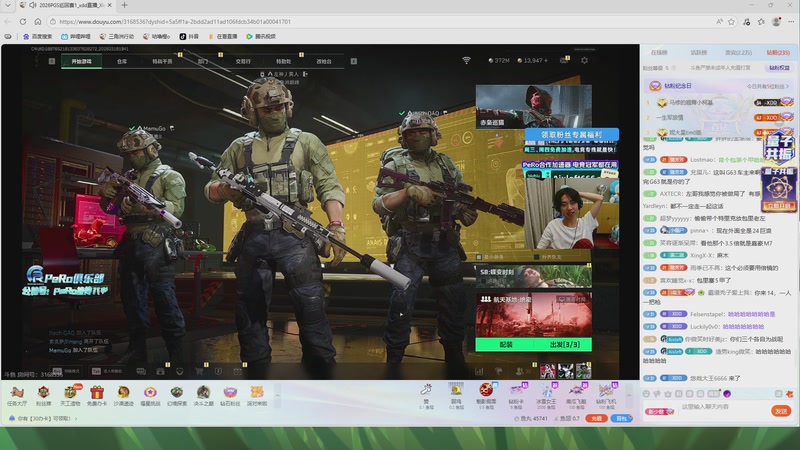
Task: Open the browser tab list dropdown
Action: tap(8, 5)
